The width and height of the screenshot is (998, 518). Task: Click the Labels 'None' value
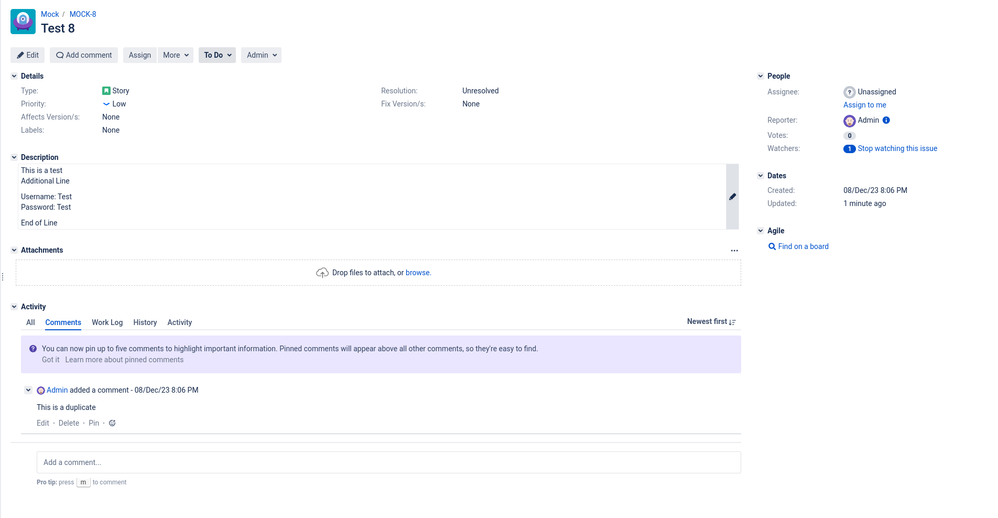pos(111,130)
